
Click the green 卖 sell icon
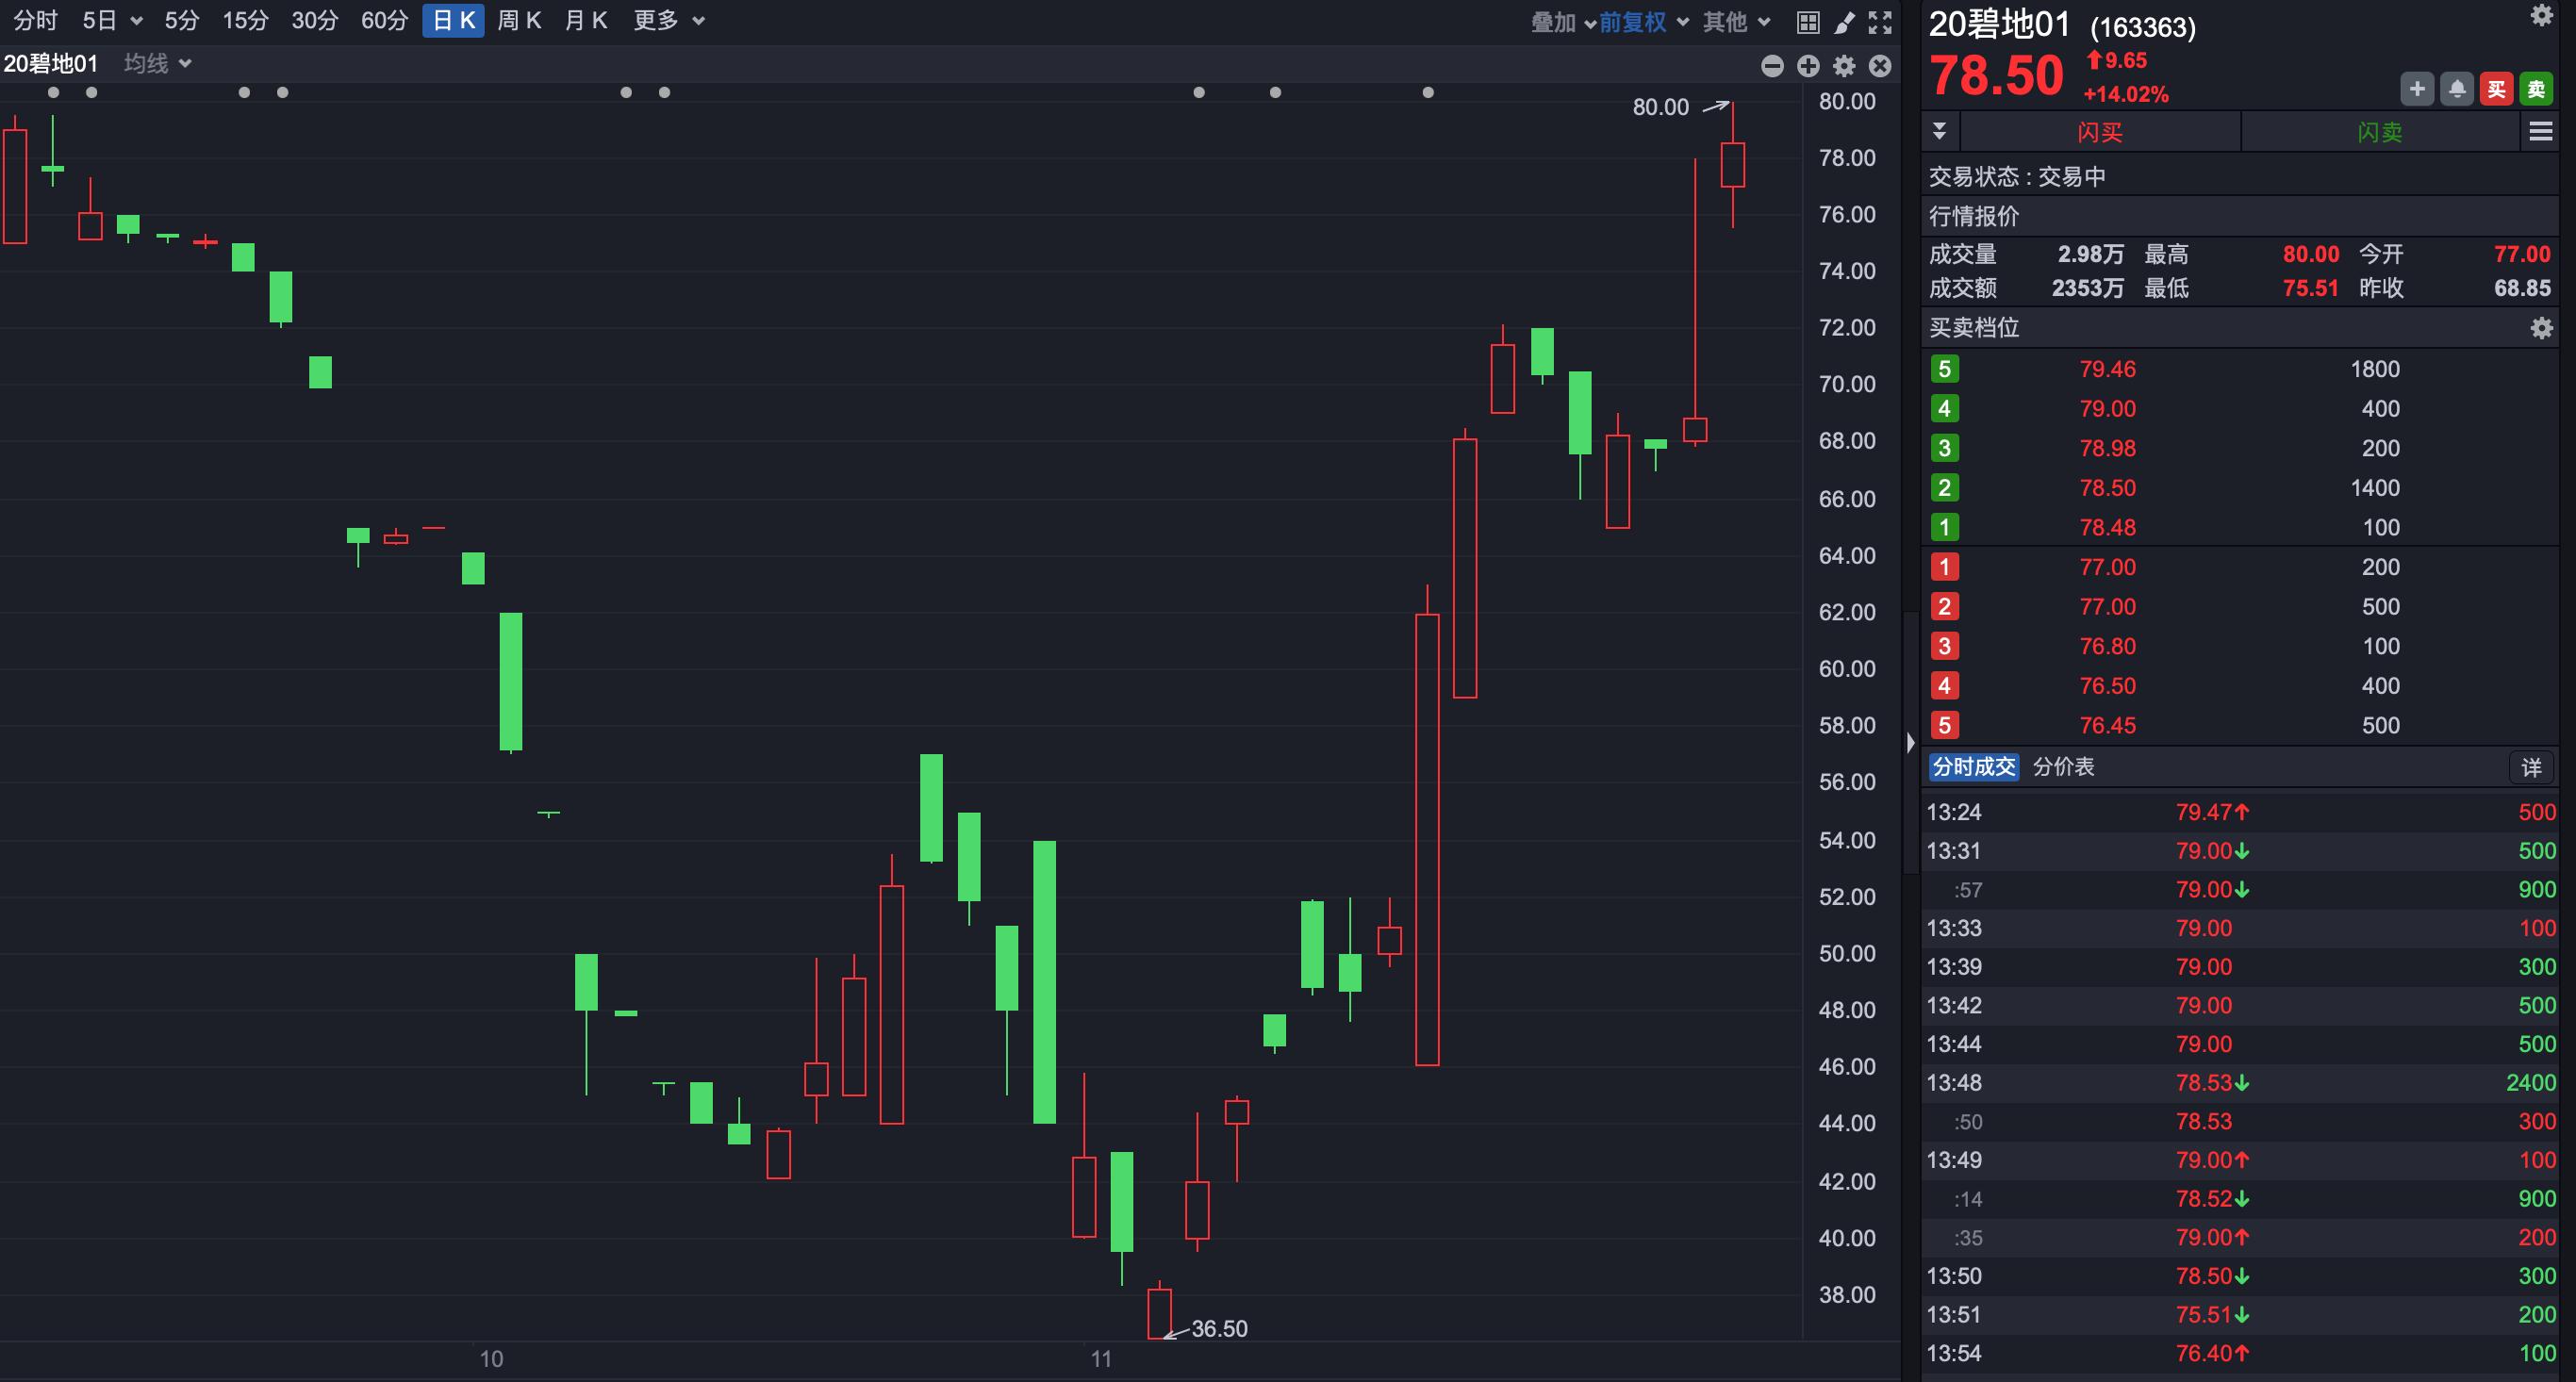2537,89
